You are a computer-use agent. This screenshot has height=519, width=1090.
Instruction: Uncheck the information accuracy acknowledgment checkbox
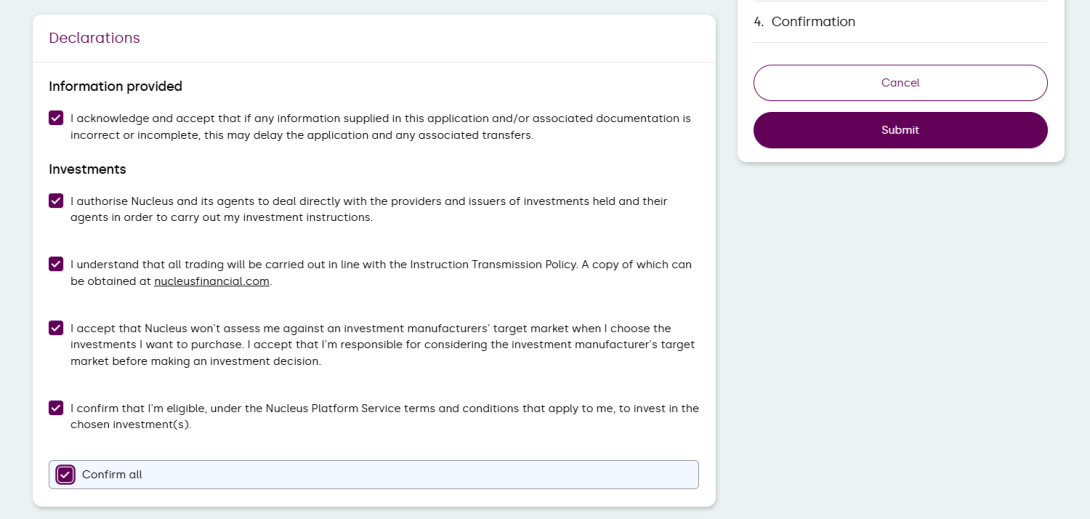pos(56,118)
